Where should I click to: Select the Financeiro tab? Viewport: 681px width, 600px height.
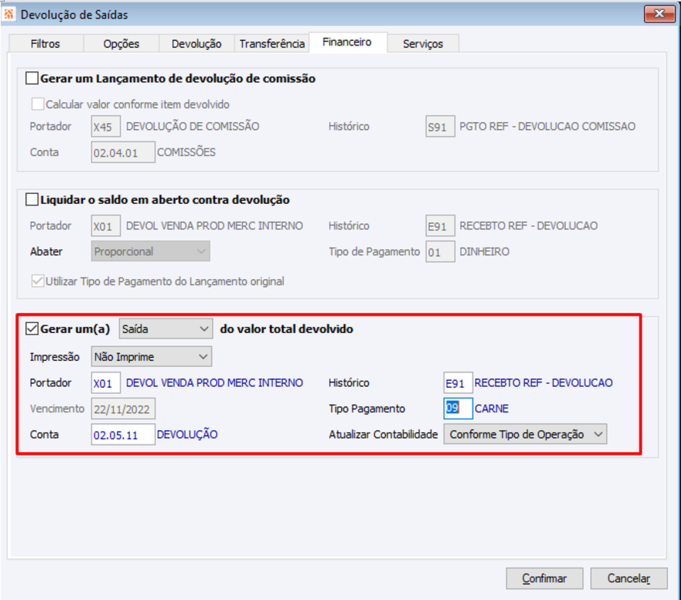point(347,42)
